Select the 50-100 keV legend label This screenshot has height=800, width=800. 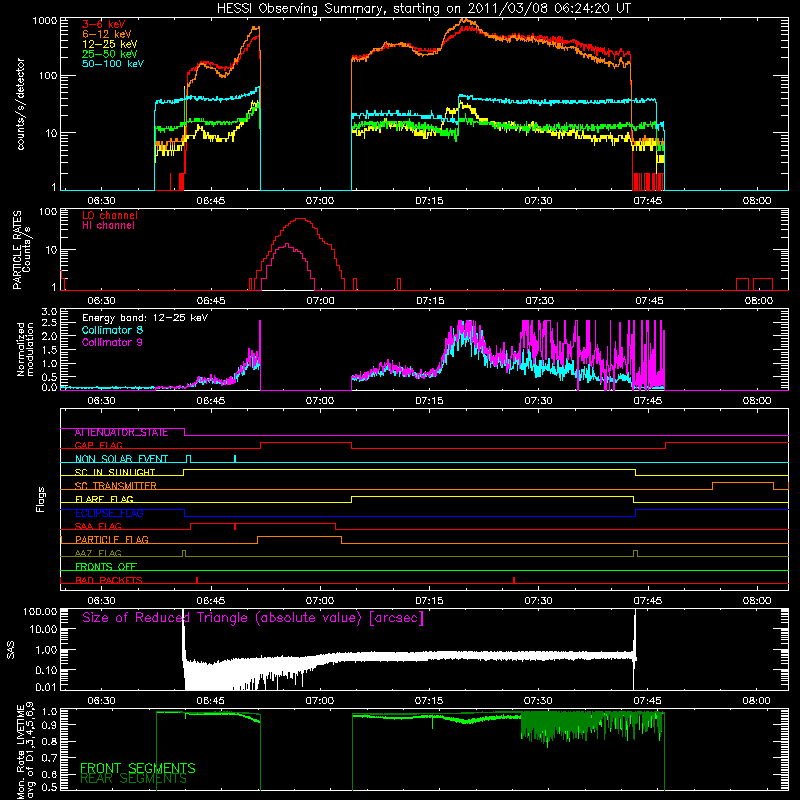[x=113, y=64]
